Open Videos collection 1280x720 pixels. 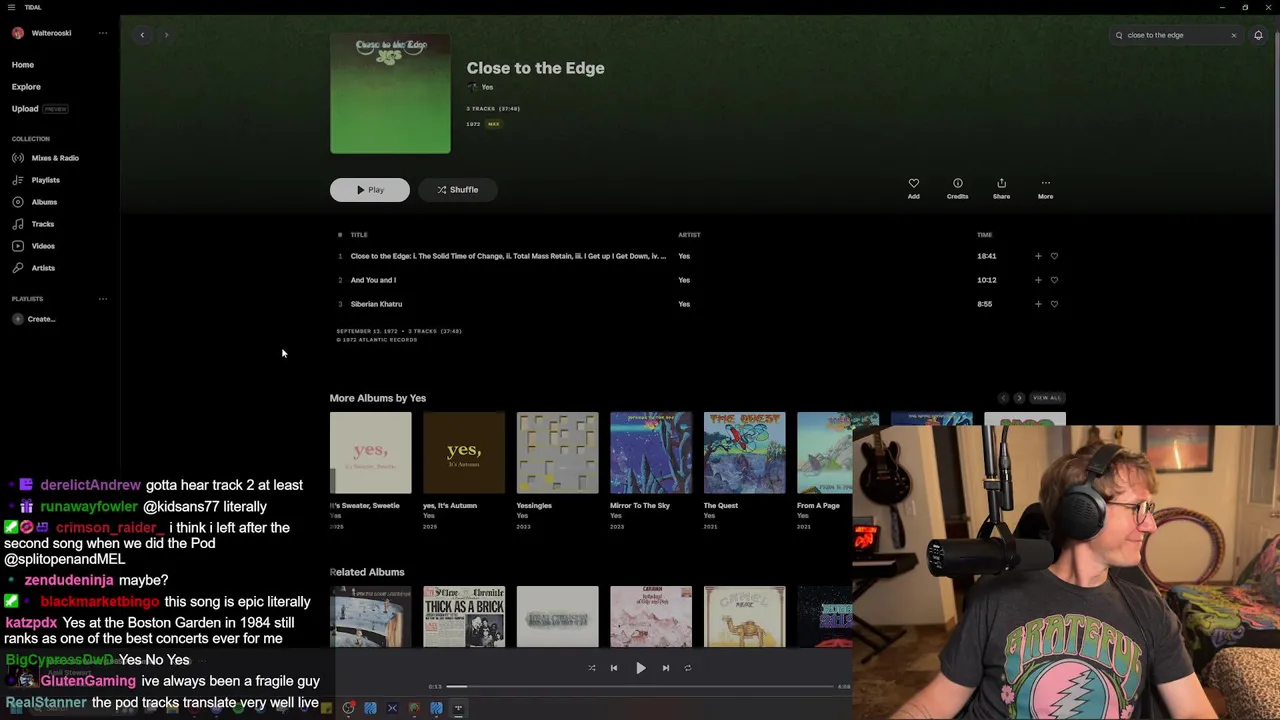34,246
